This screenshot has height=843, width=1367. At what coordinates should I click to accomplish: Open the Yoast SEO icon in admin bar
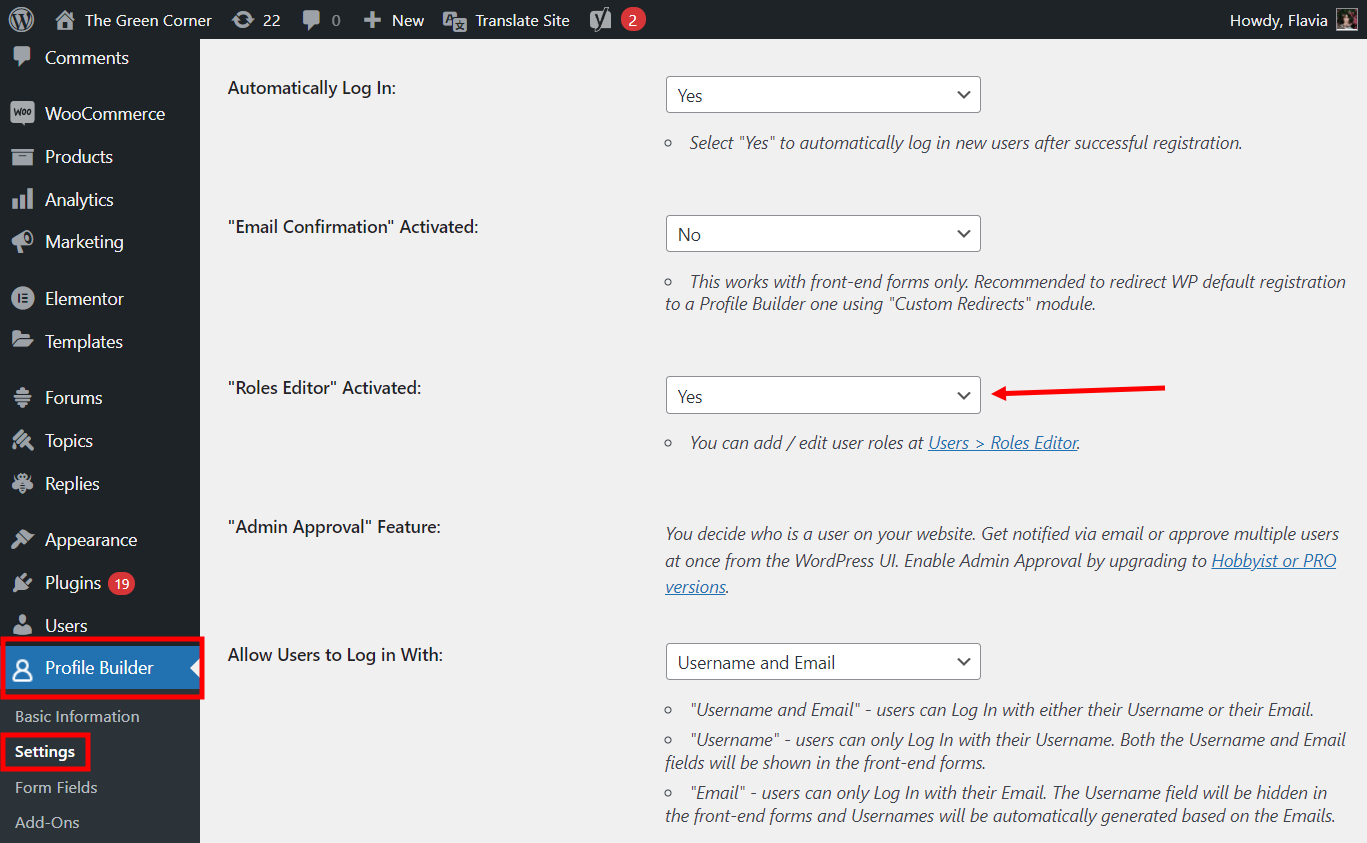pos(600,20)
